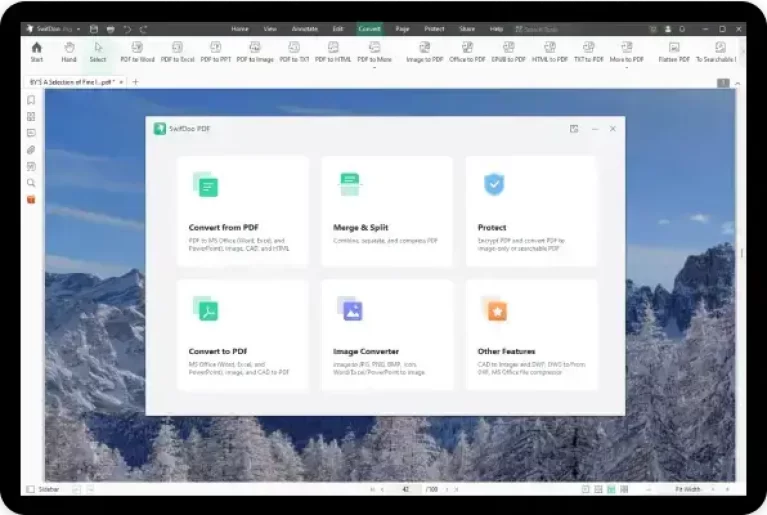Image resolution: width=767 pixels, height=515 pixels.
Task: Open the SwifDoo Pro app menu arrow
Action: click(x=78, y=29)
